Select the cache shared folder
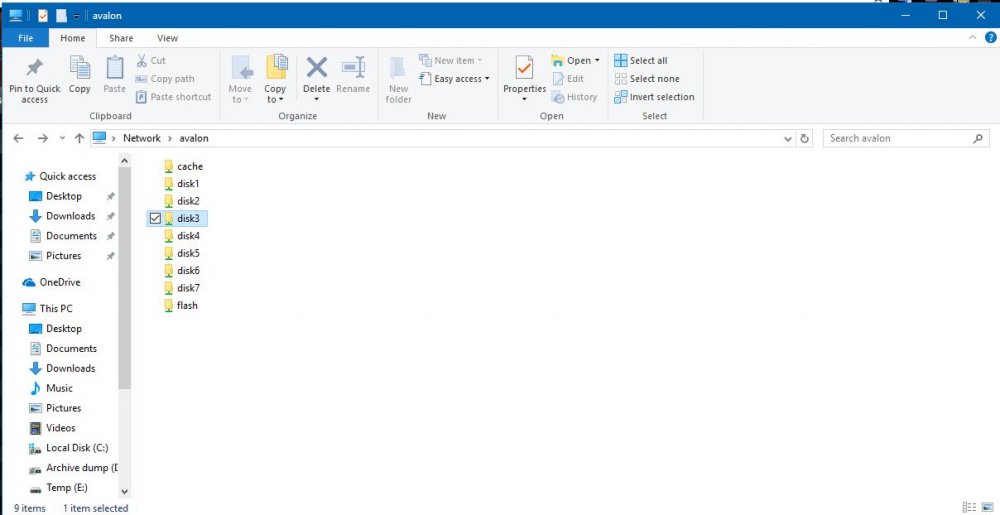 (x=183, y=166)
